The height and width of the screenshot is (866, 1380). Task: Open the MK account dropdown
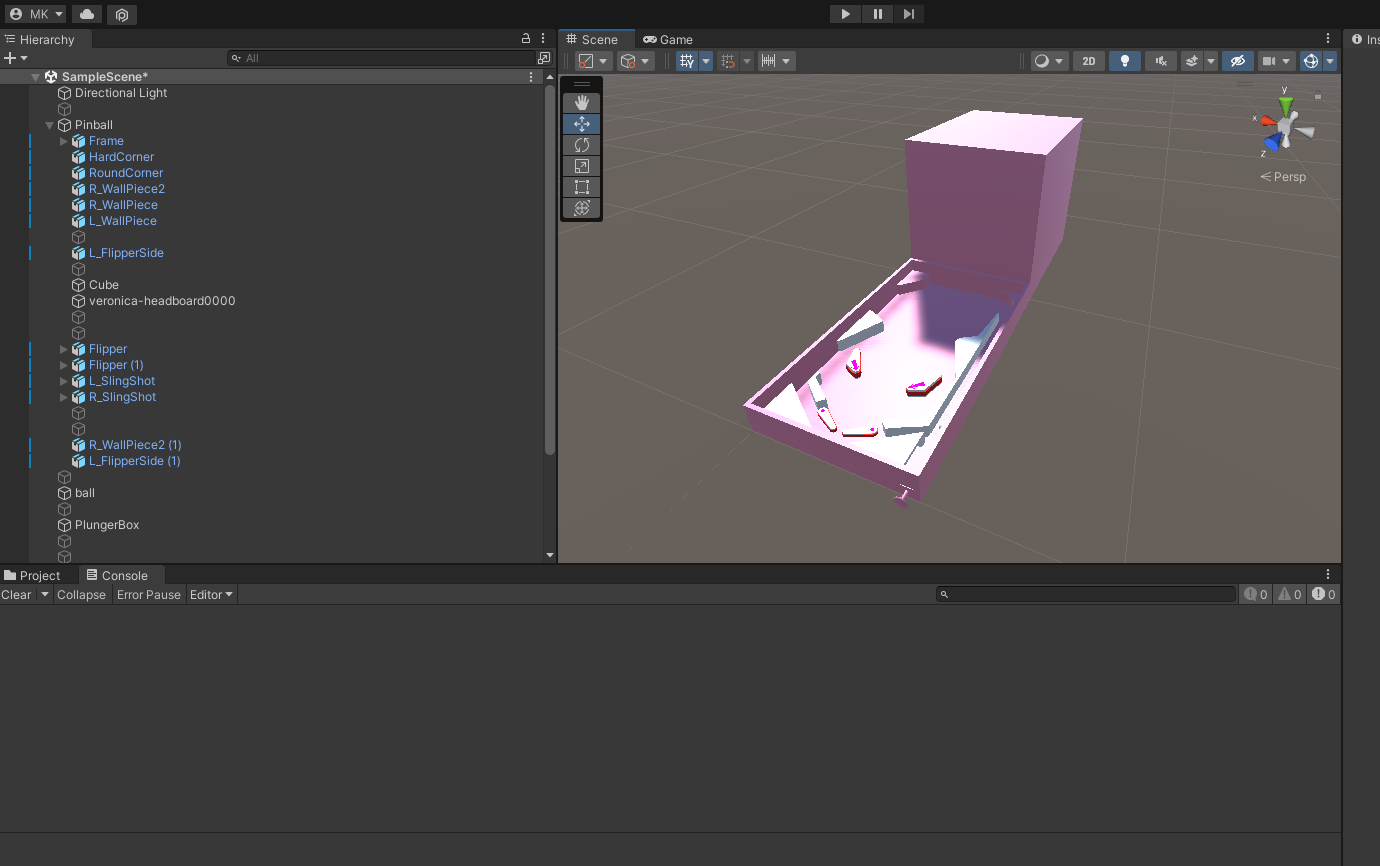coord(36,14)
